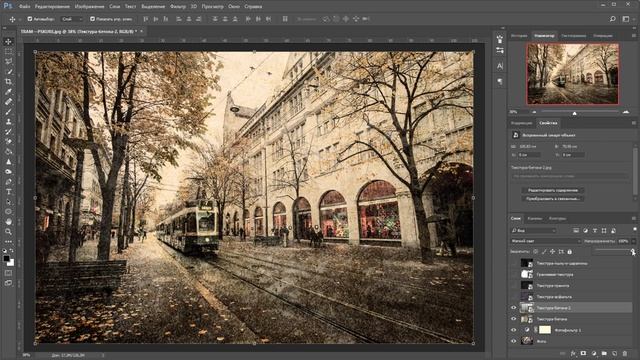The height and width of the screenshot is (360, 640).
Task: Click Преобразовать в связанные button
Action: tap(553, 198)
